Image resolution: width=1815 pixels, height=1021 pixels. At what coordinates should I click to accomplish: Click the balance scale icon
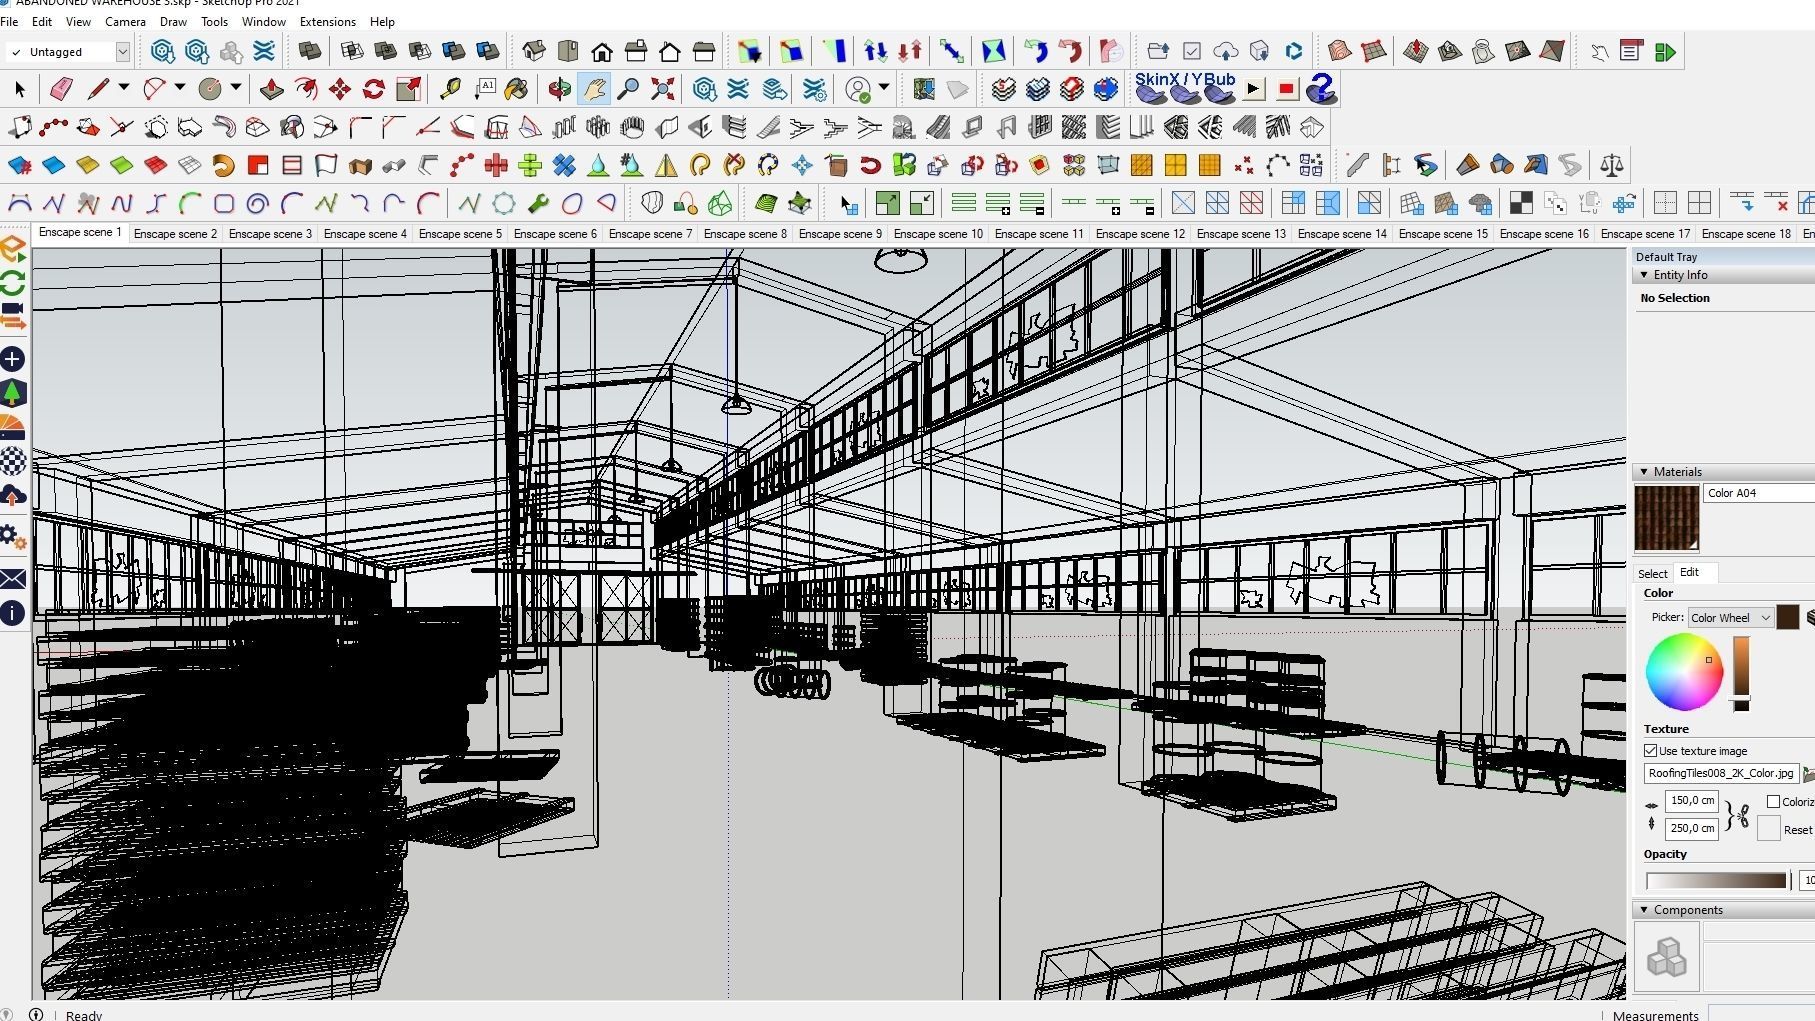click(1612, 165)
